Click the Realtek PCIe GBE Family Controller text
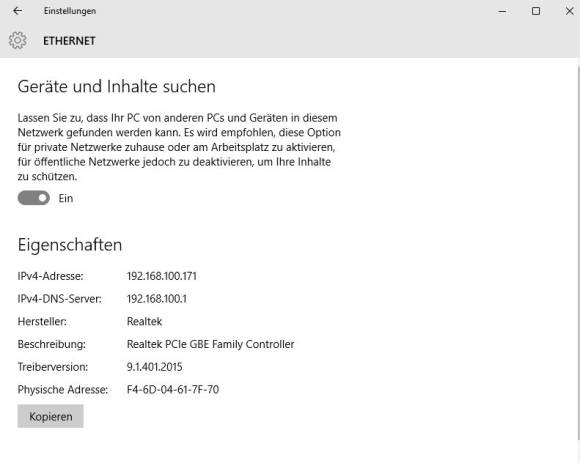 (210, 344)
